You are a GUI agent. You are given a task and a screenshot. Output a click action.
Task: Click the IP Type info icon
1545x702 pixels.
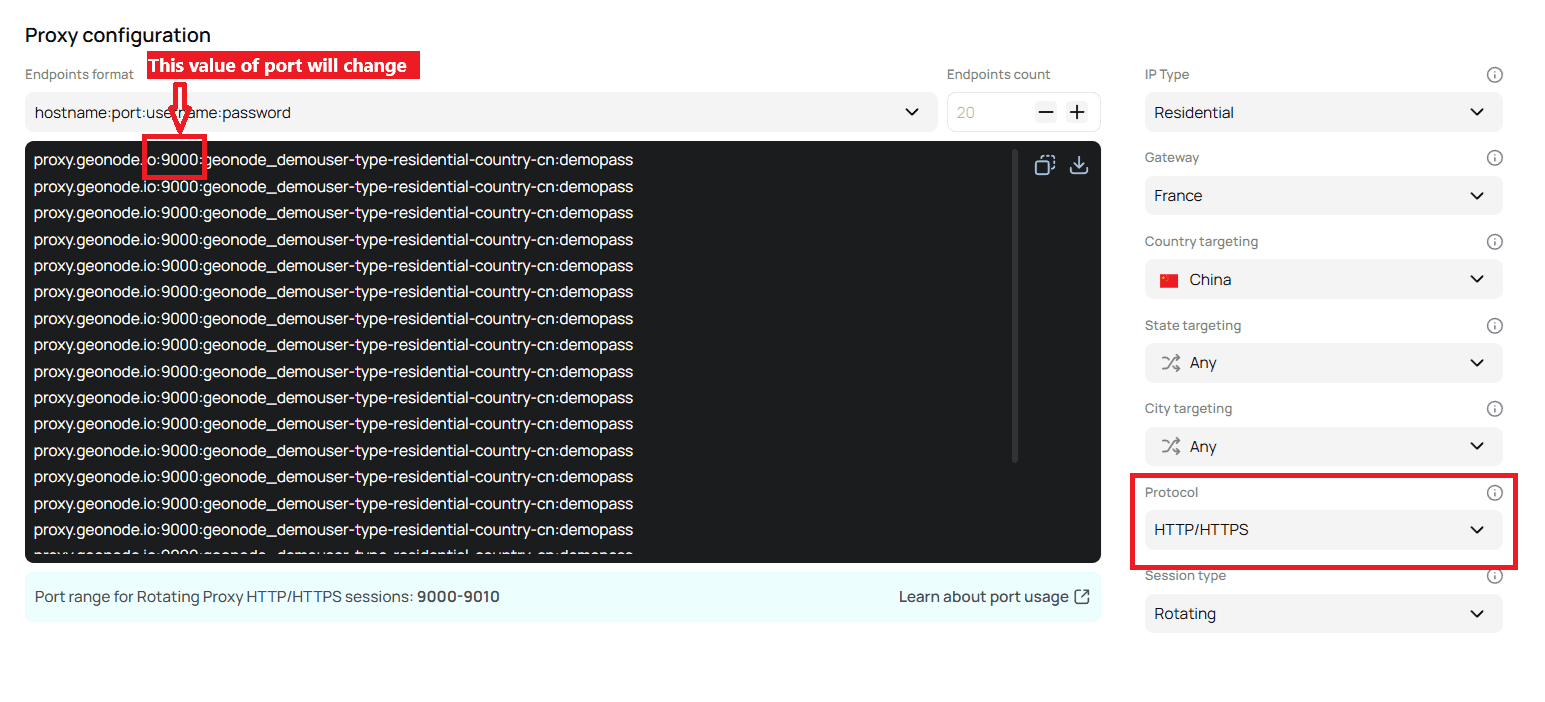tap(1494, 74)
